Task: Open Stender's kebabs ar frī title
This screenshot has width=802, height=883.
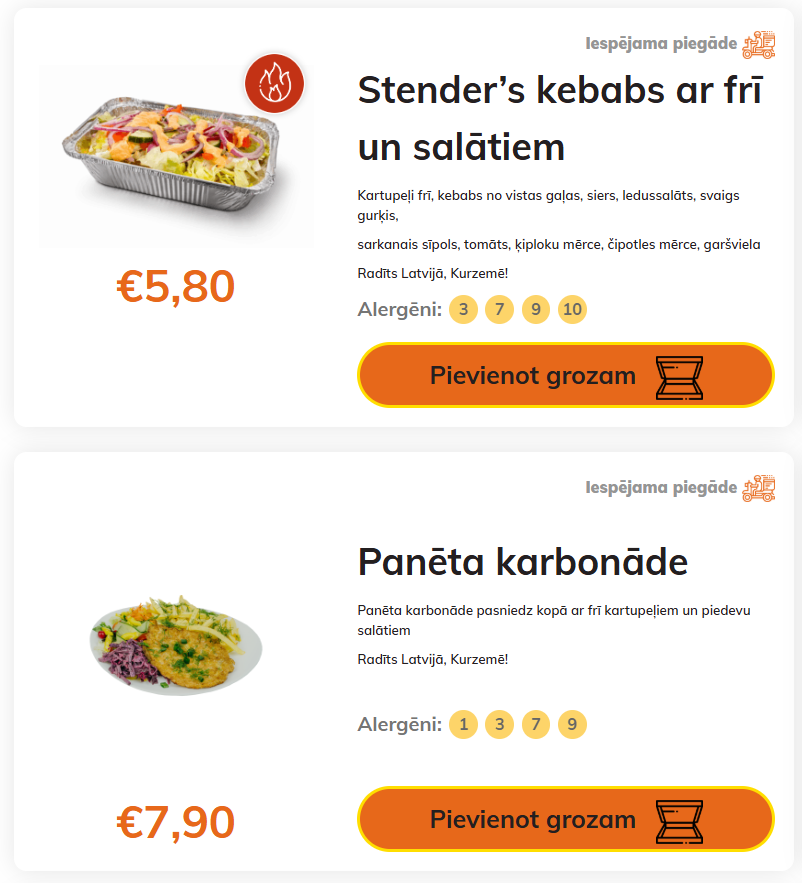Action: [560, 118]
